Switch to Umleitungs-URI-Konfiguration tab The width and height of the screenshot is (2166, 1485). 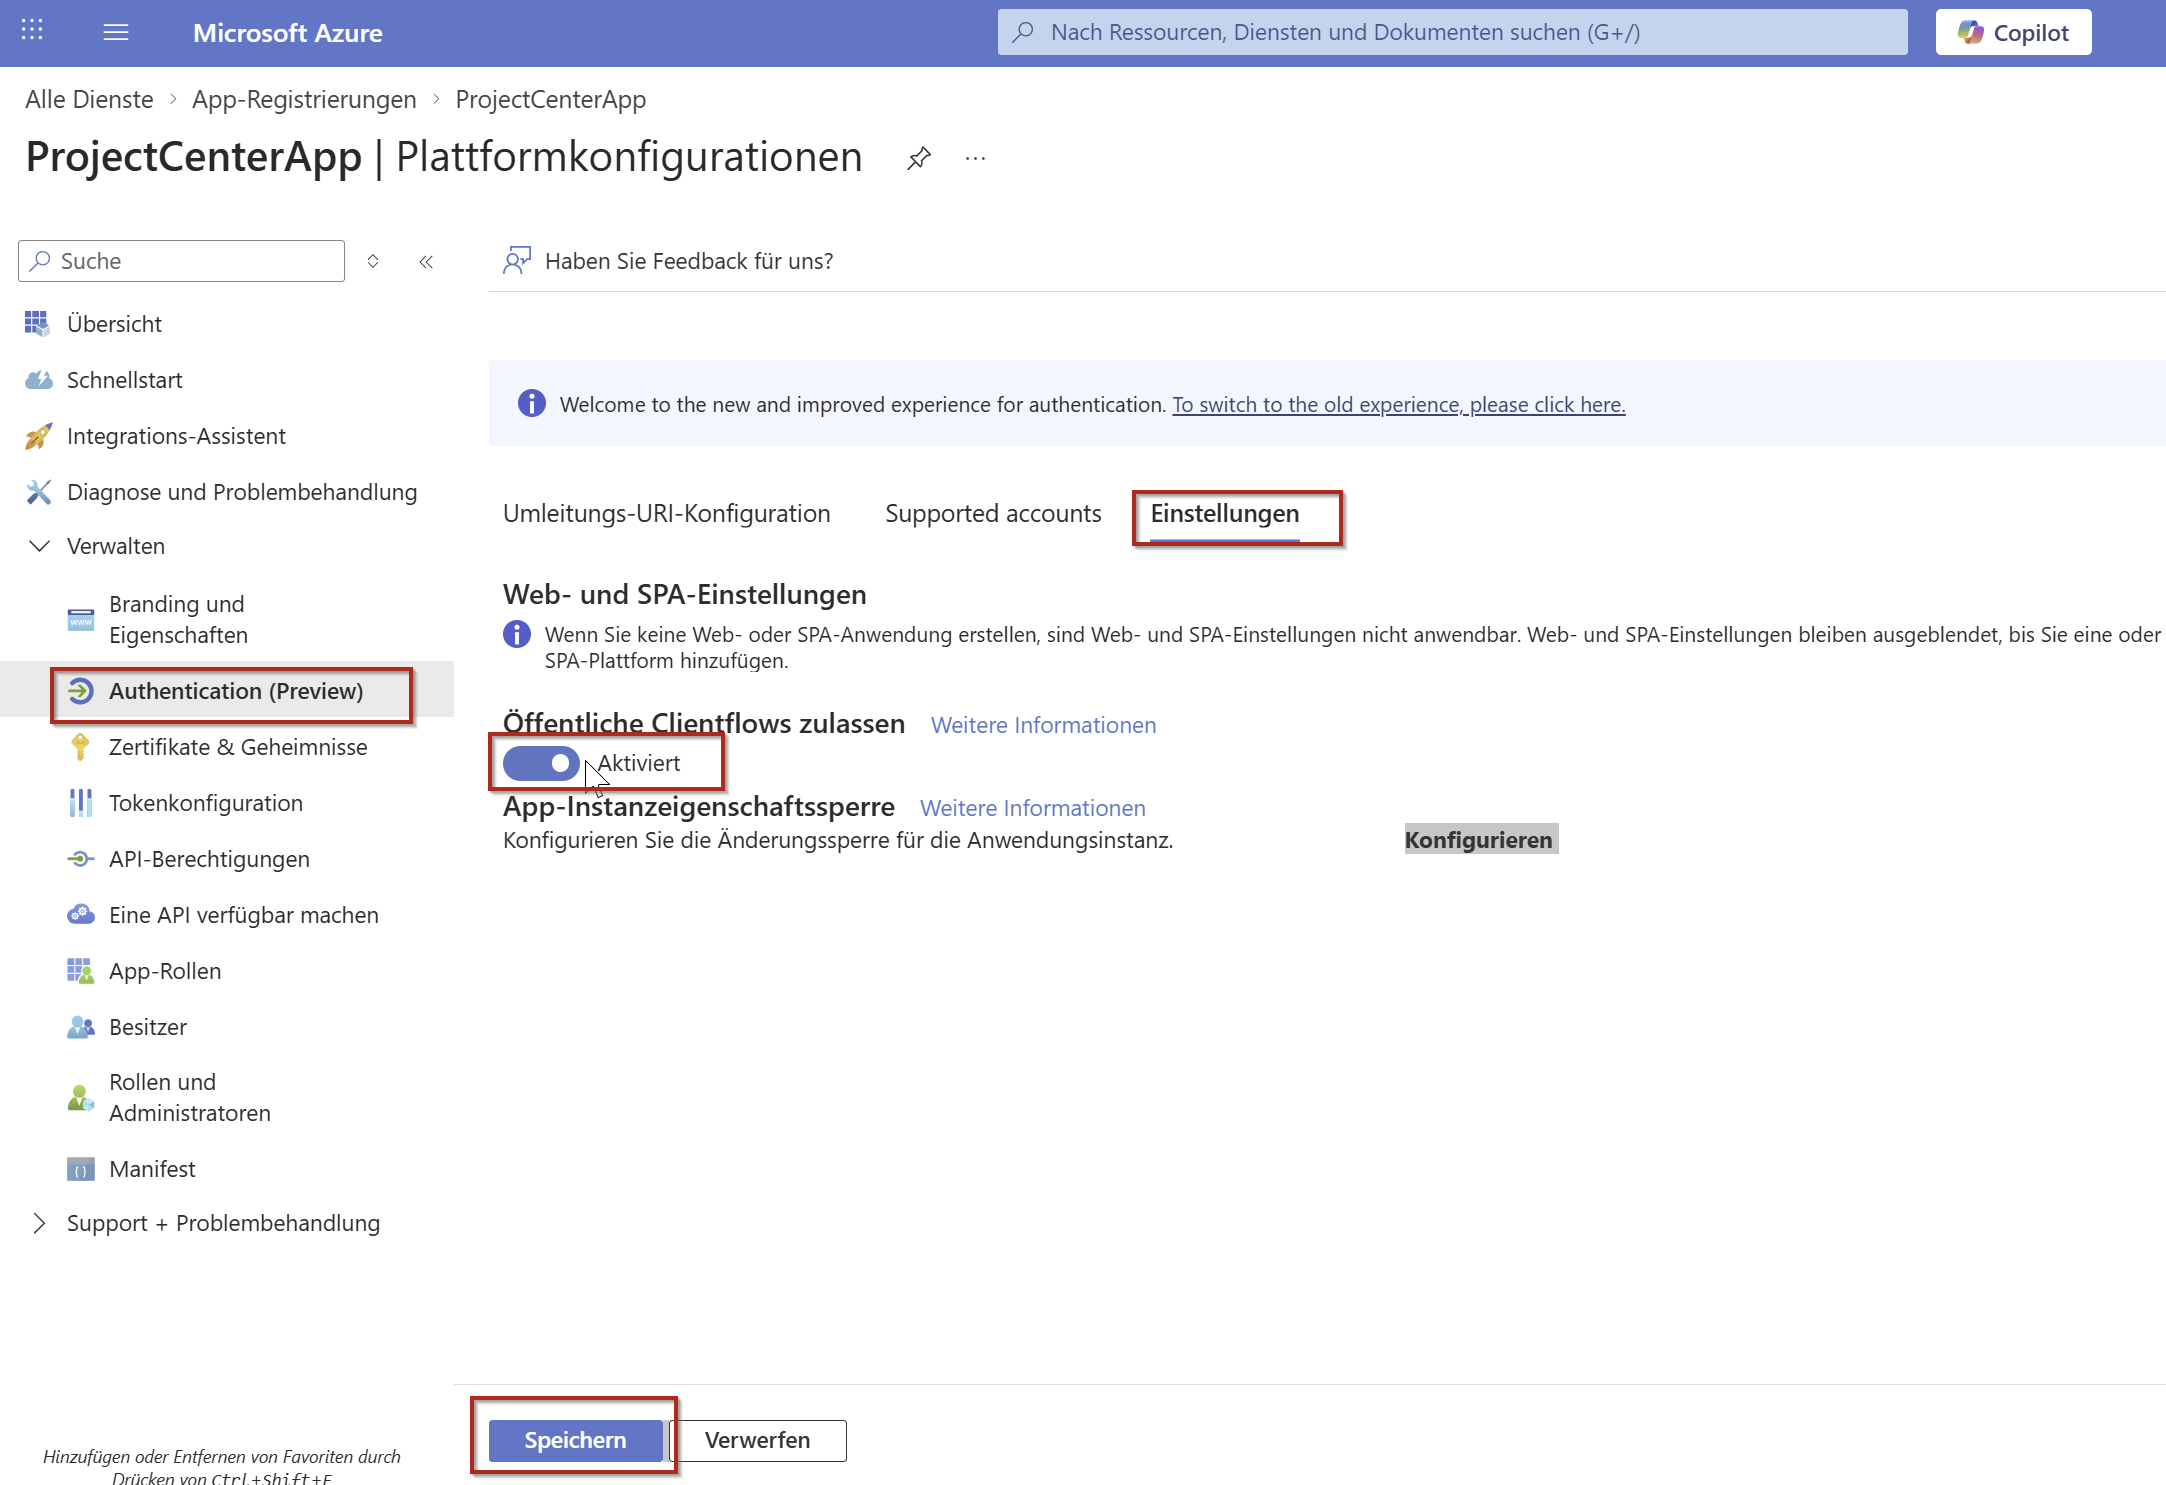[667, 514]
